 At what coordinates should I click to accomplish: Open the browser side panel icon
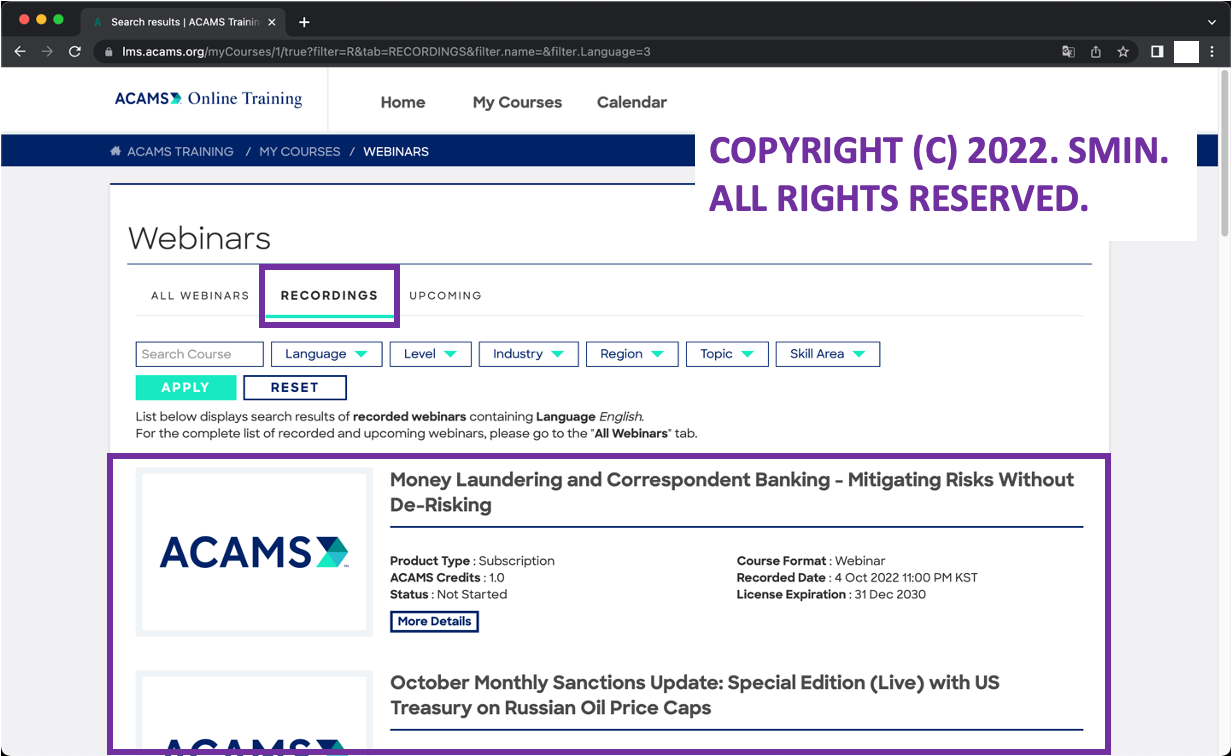click(1157, 52)
